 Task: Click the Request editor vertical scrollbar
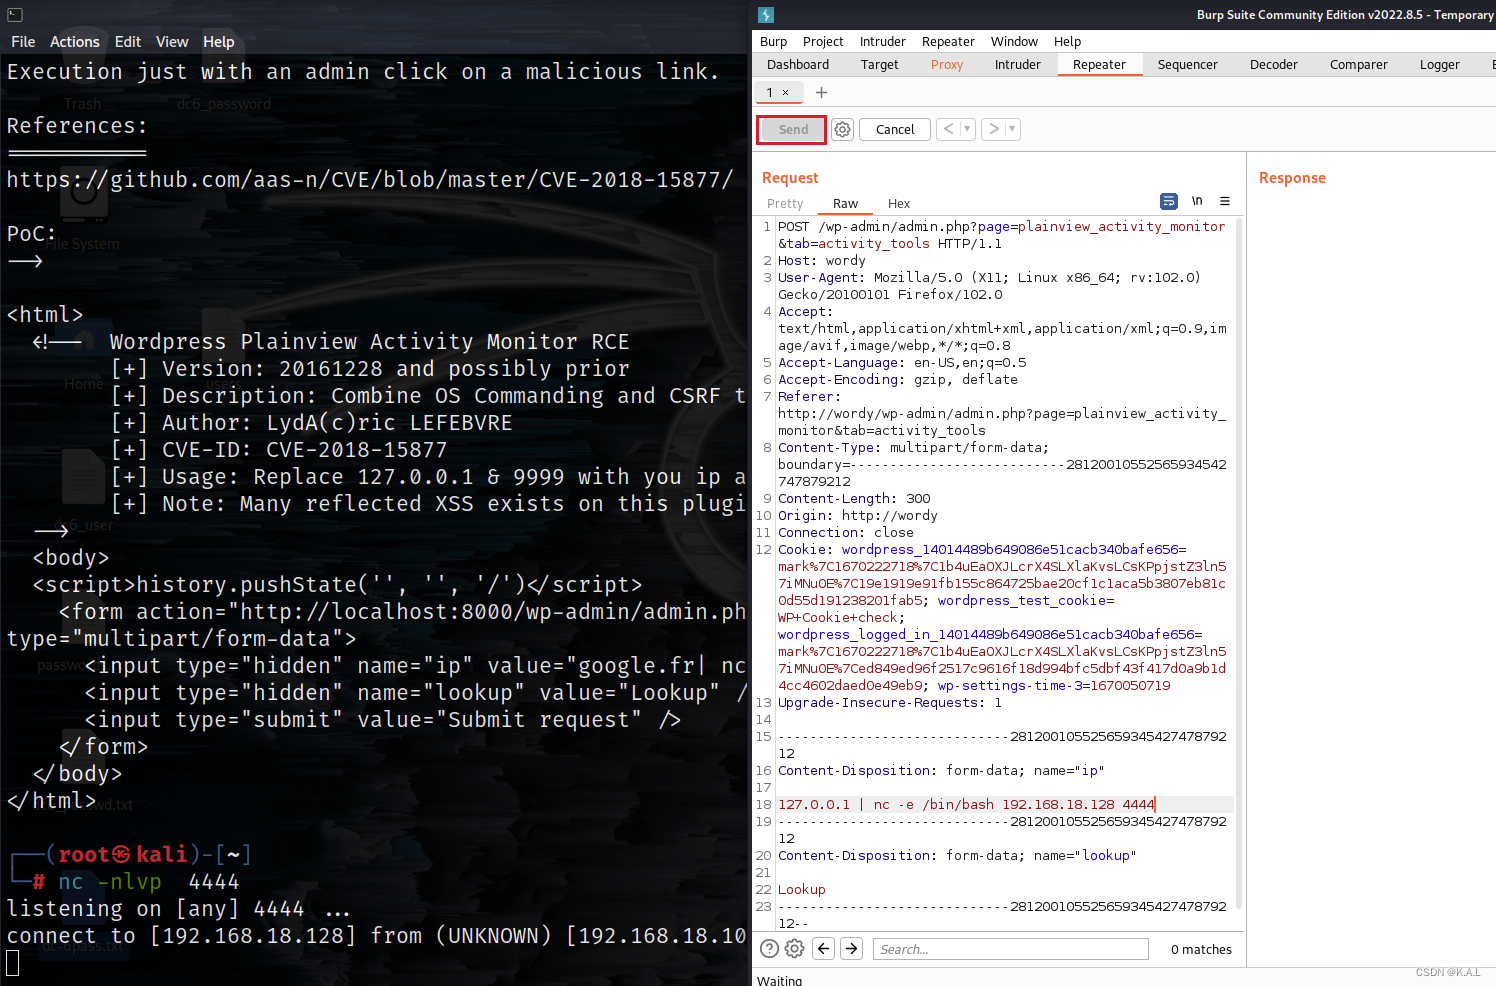(1240, 564)
